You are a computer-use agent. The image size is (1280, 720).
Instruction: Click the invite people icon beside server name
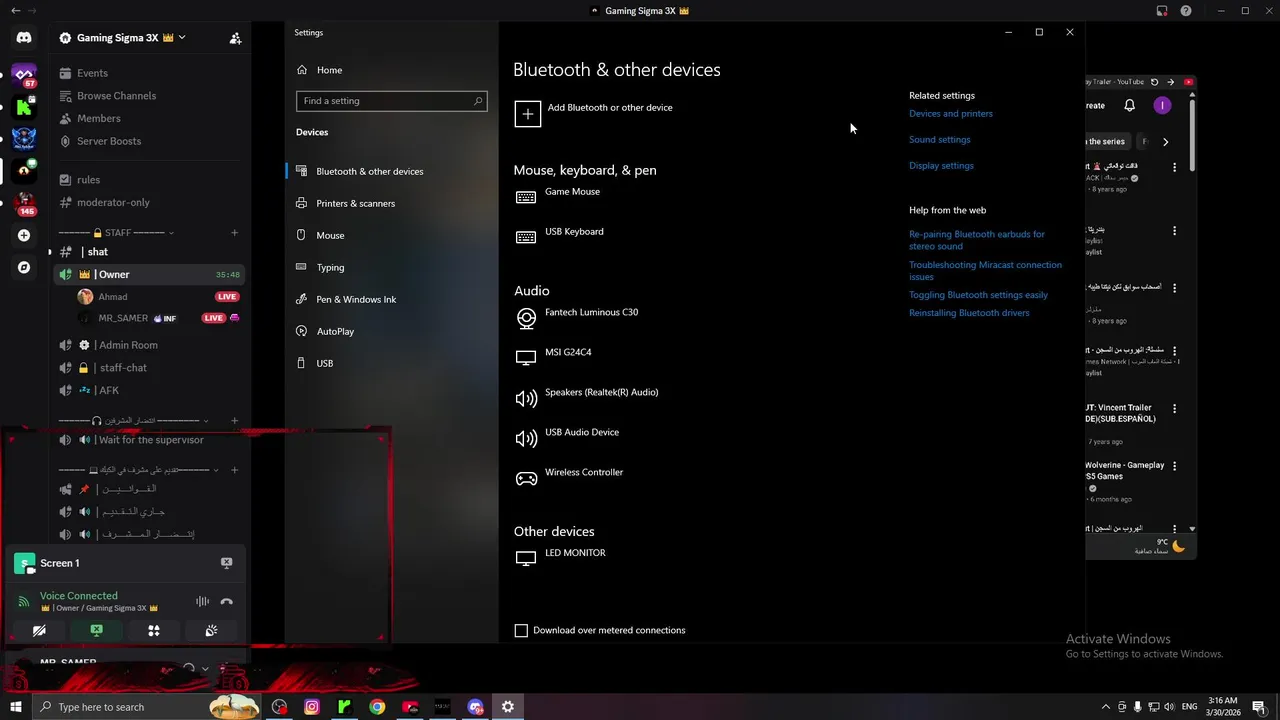pos(235,38)
